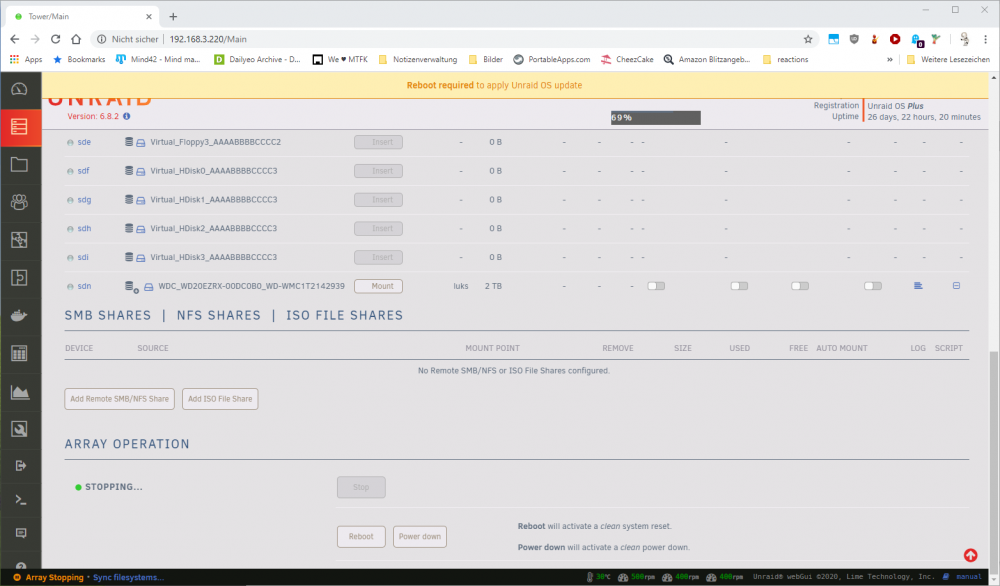This screenshot has width=1000, height=586.
Task: Open the Feedback chat icon in sidebar
Action: tap(20, 532)
